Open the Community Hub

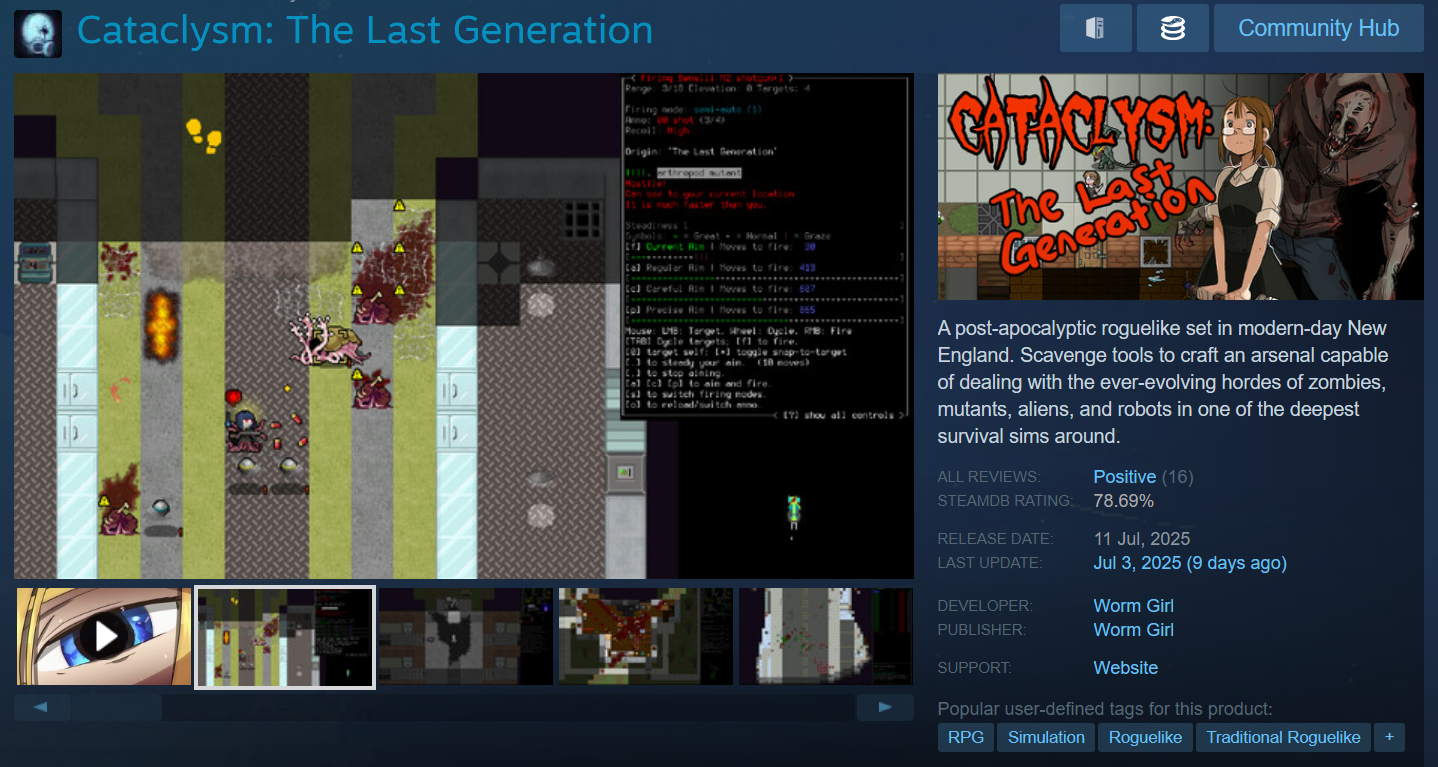click(1318, 28)
